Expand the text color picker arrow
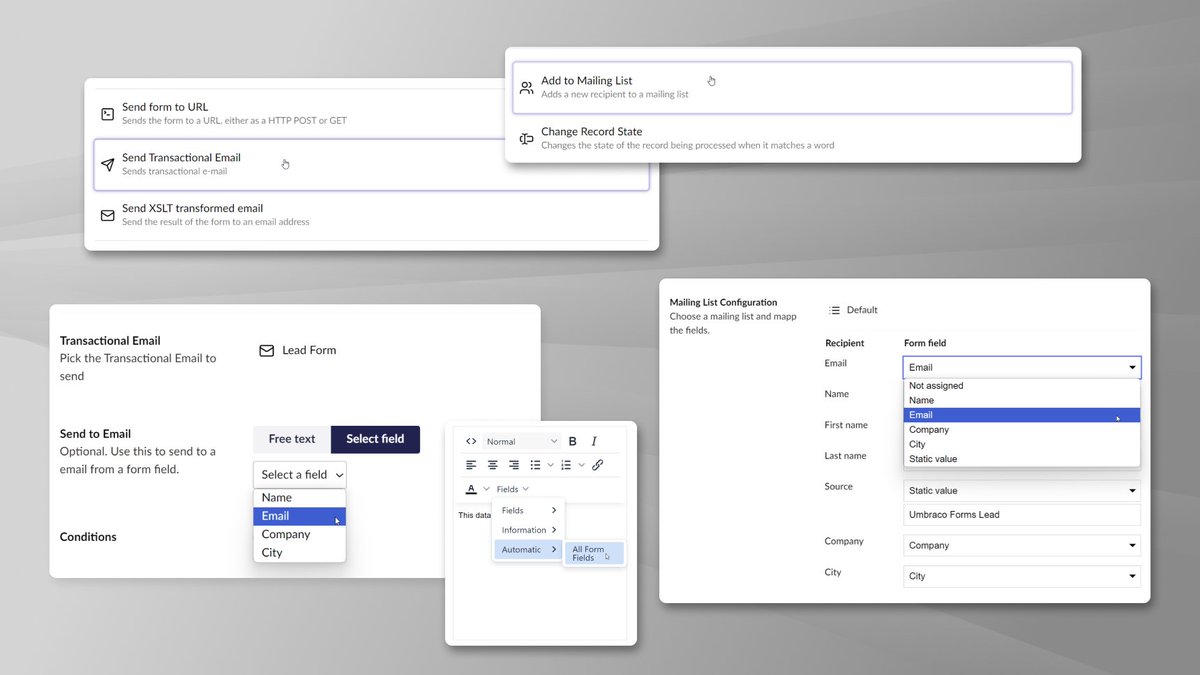The image size is (1200, 675). click(486, 489)
